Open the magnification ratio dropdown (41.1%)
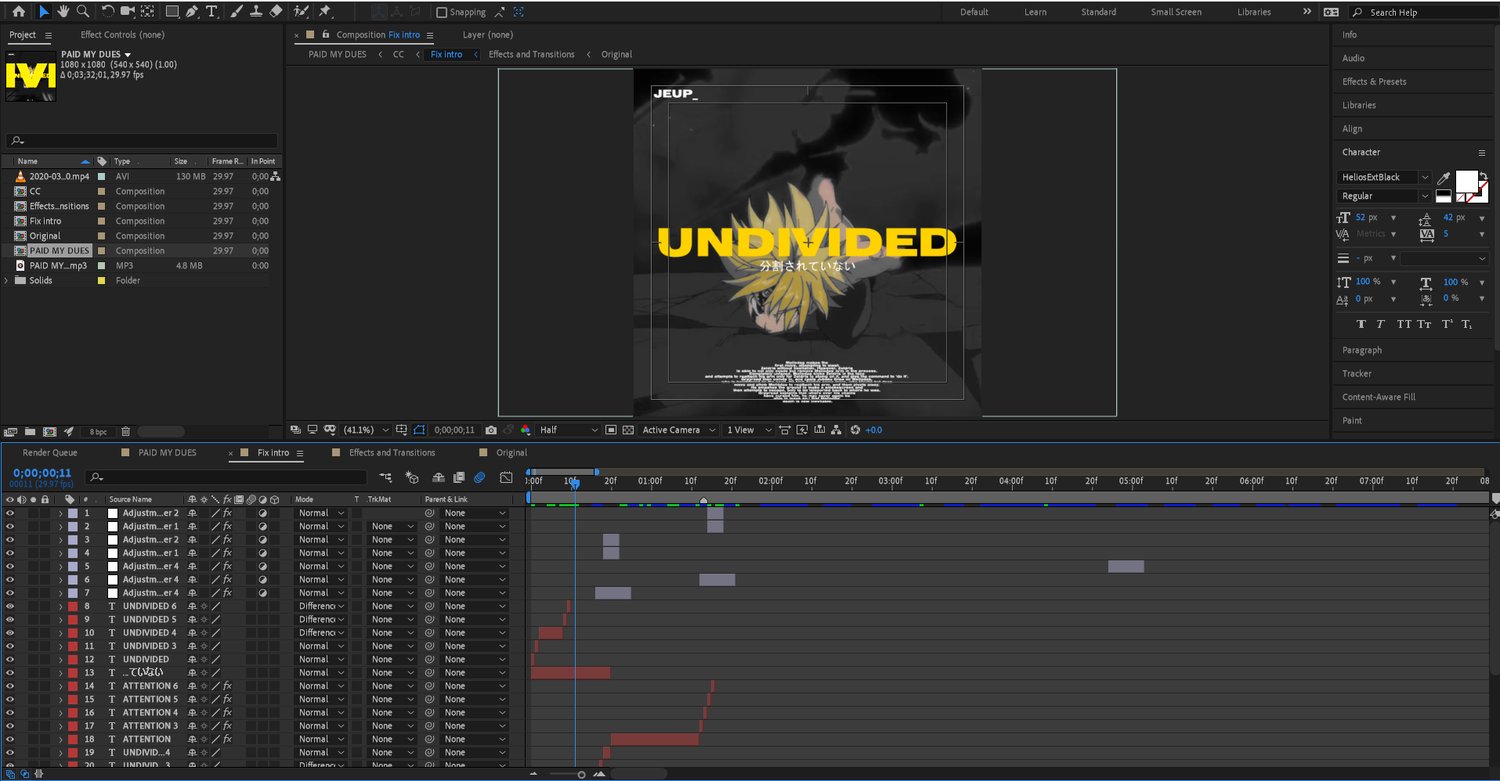 (x=365, y=430)
